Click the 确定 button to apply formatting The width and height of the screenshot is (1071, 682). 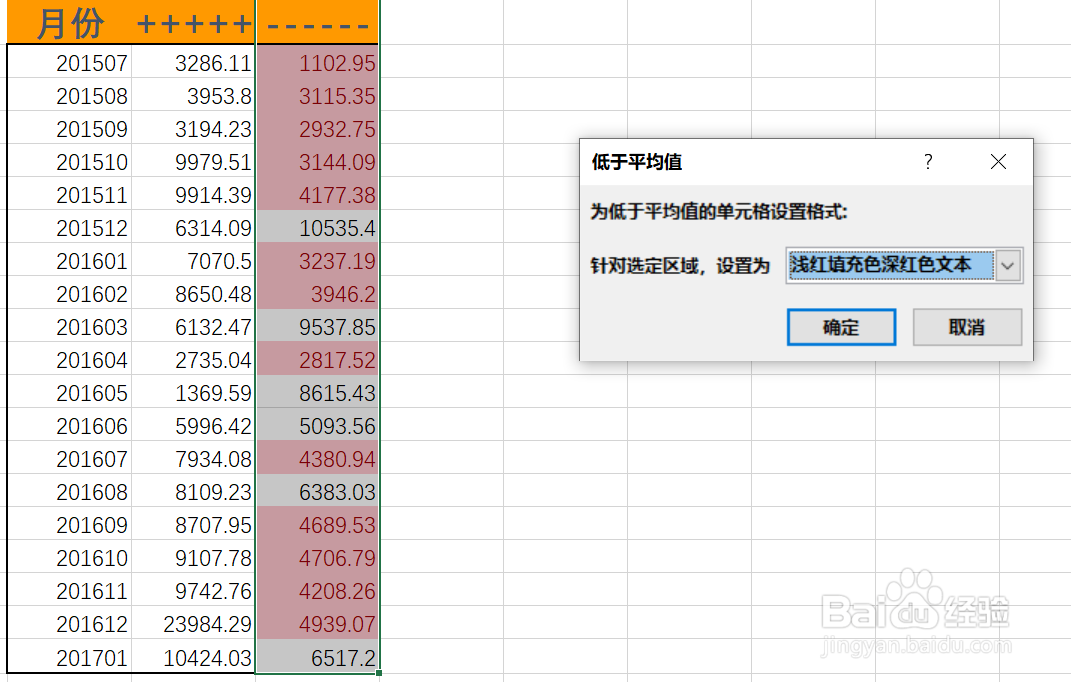pos(841,327)
